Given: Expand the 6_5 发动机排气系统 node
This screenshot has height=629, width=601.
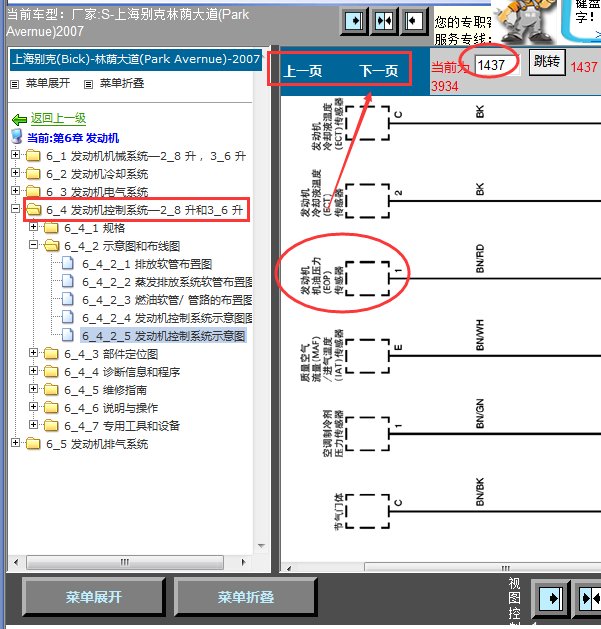Looking at the screenshot, I should pos(15,442).
